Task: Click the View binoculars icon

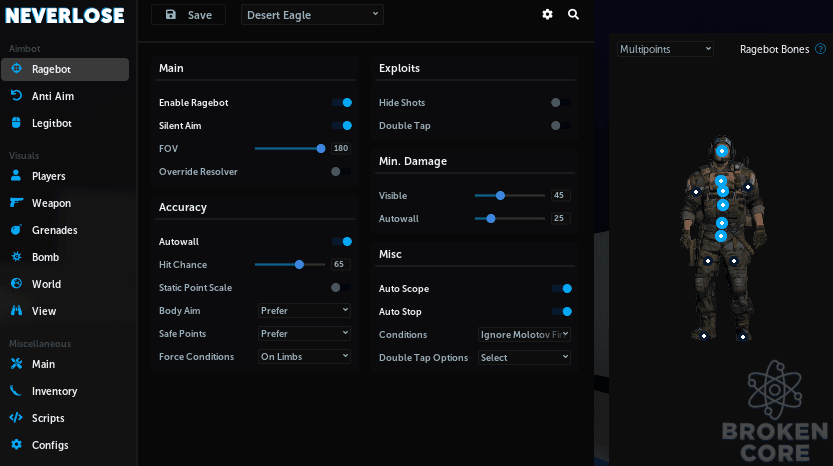Action: pyautogui.click(x=16, y=310)
